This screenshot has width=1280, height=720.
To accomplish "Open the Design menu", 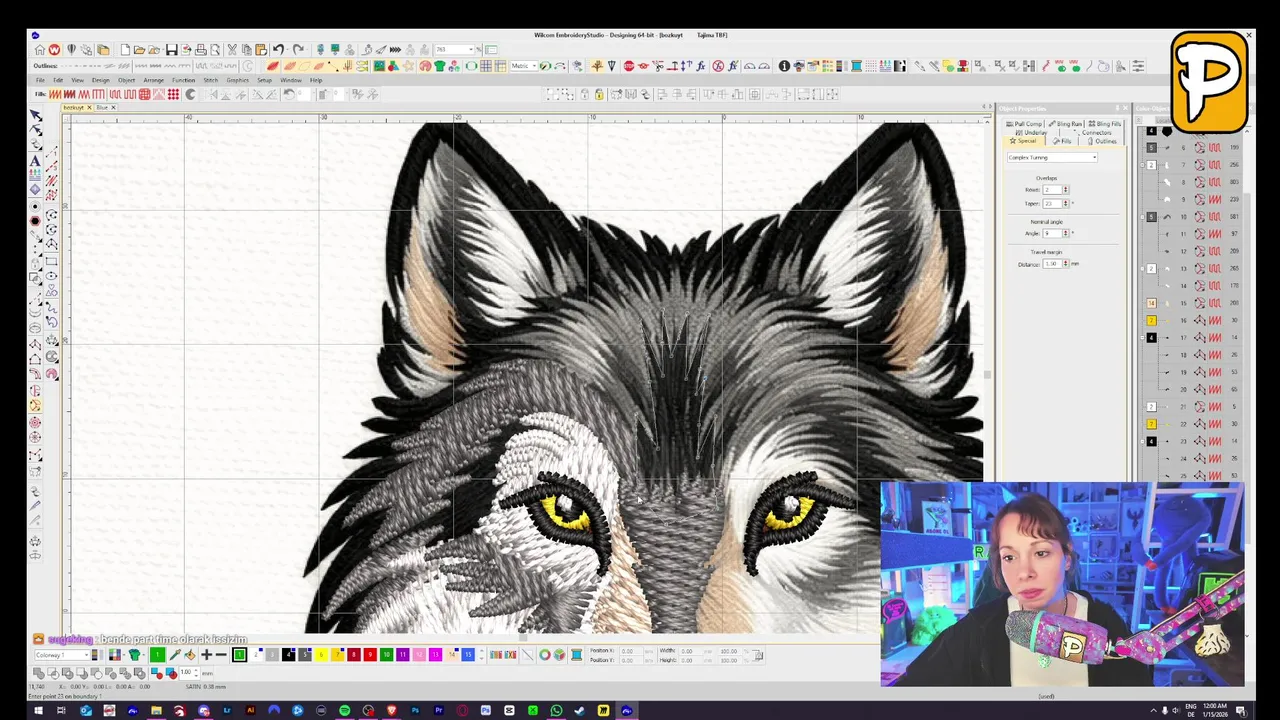I will tap(101, 80).
